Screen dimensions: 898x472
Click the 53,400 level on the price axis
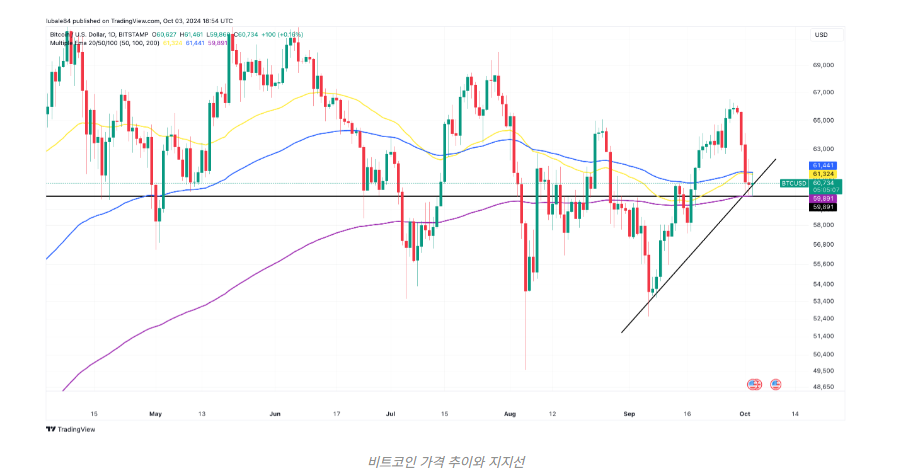pyautogui.click(x=824, y=300)
